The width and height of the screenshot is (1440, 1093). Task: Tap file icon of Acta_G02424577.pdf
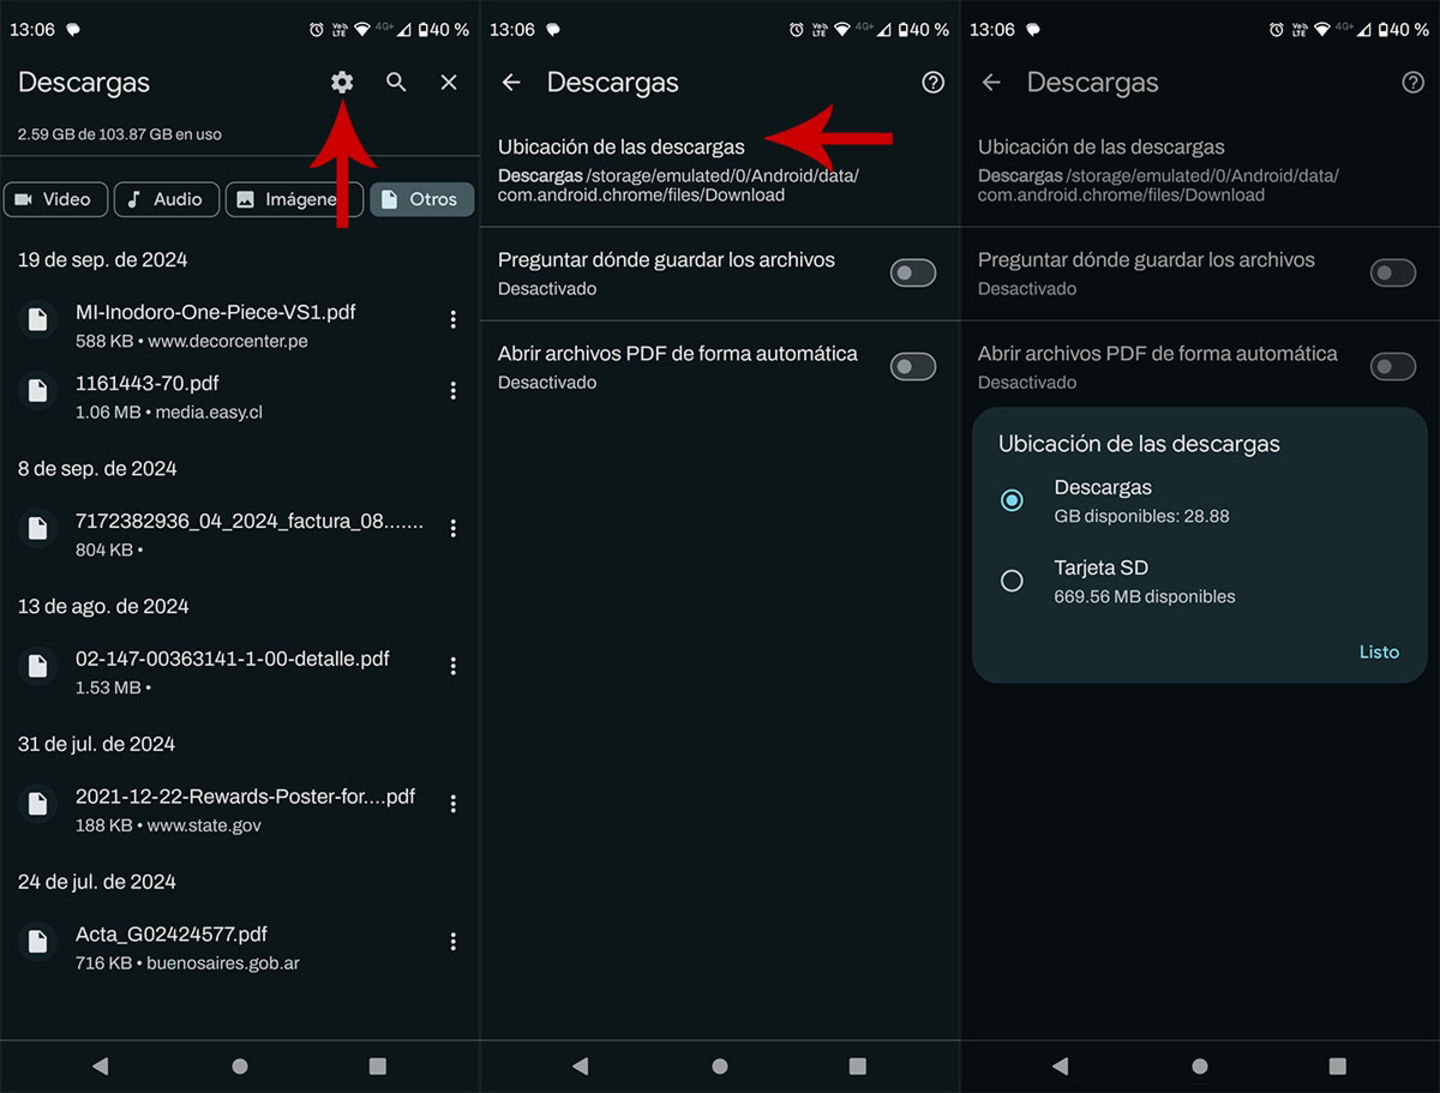tap(38, 942)
